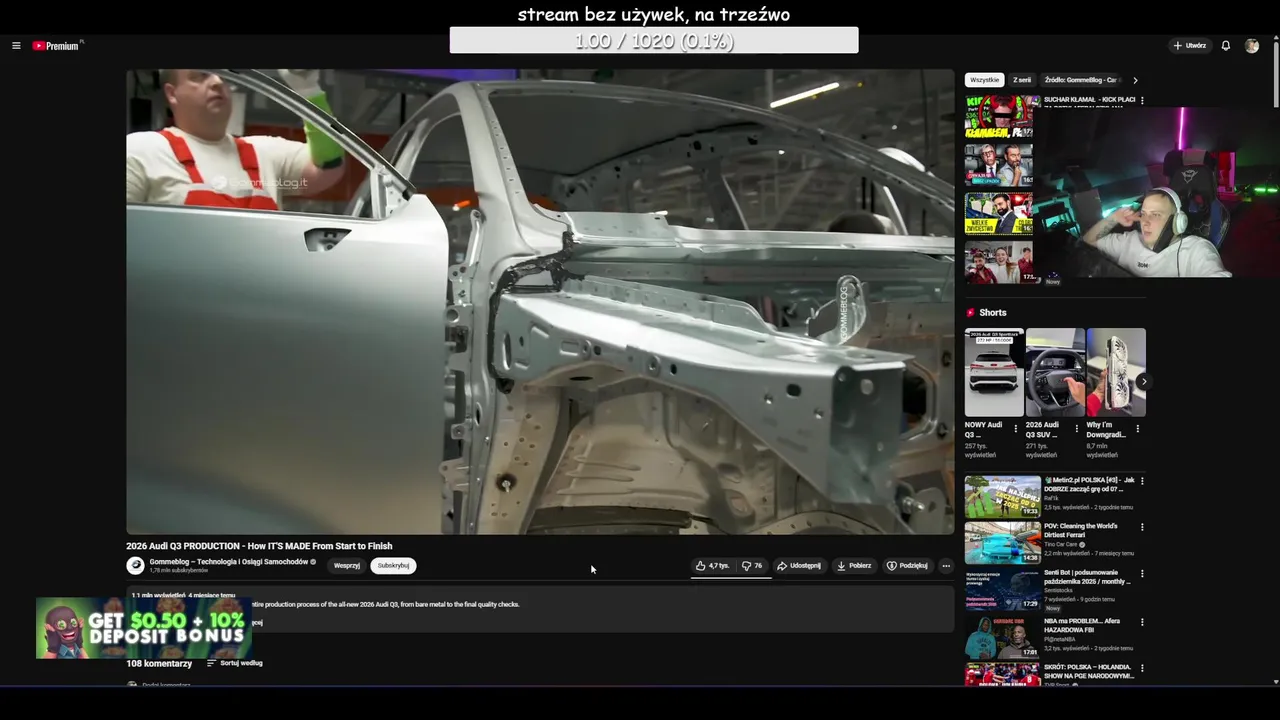Screen dimensions: 1280x720
Task: Like the video (4,7 tys.)
Action: coord(712,566)
